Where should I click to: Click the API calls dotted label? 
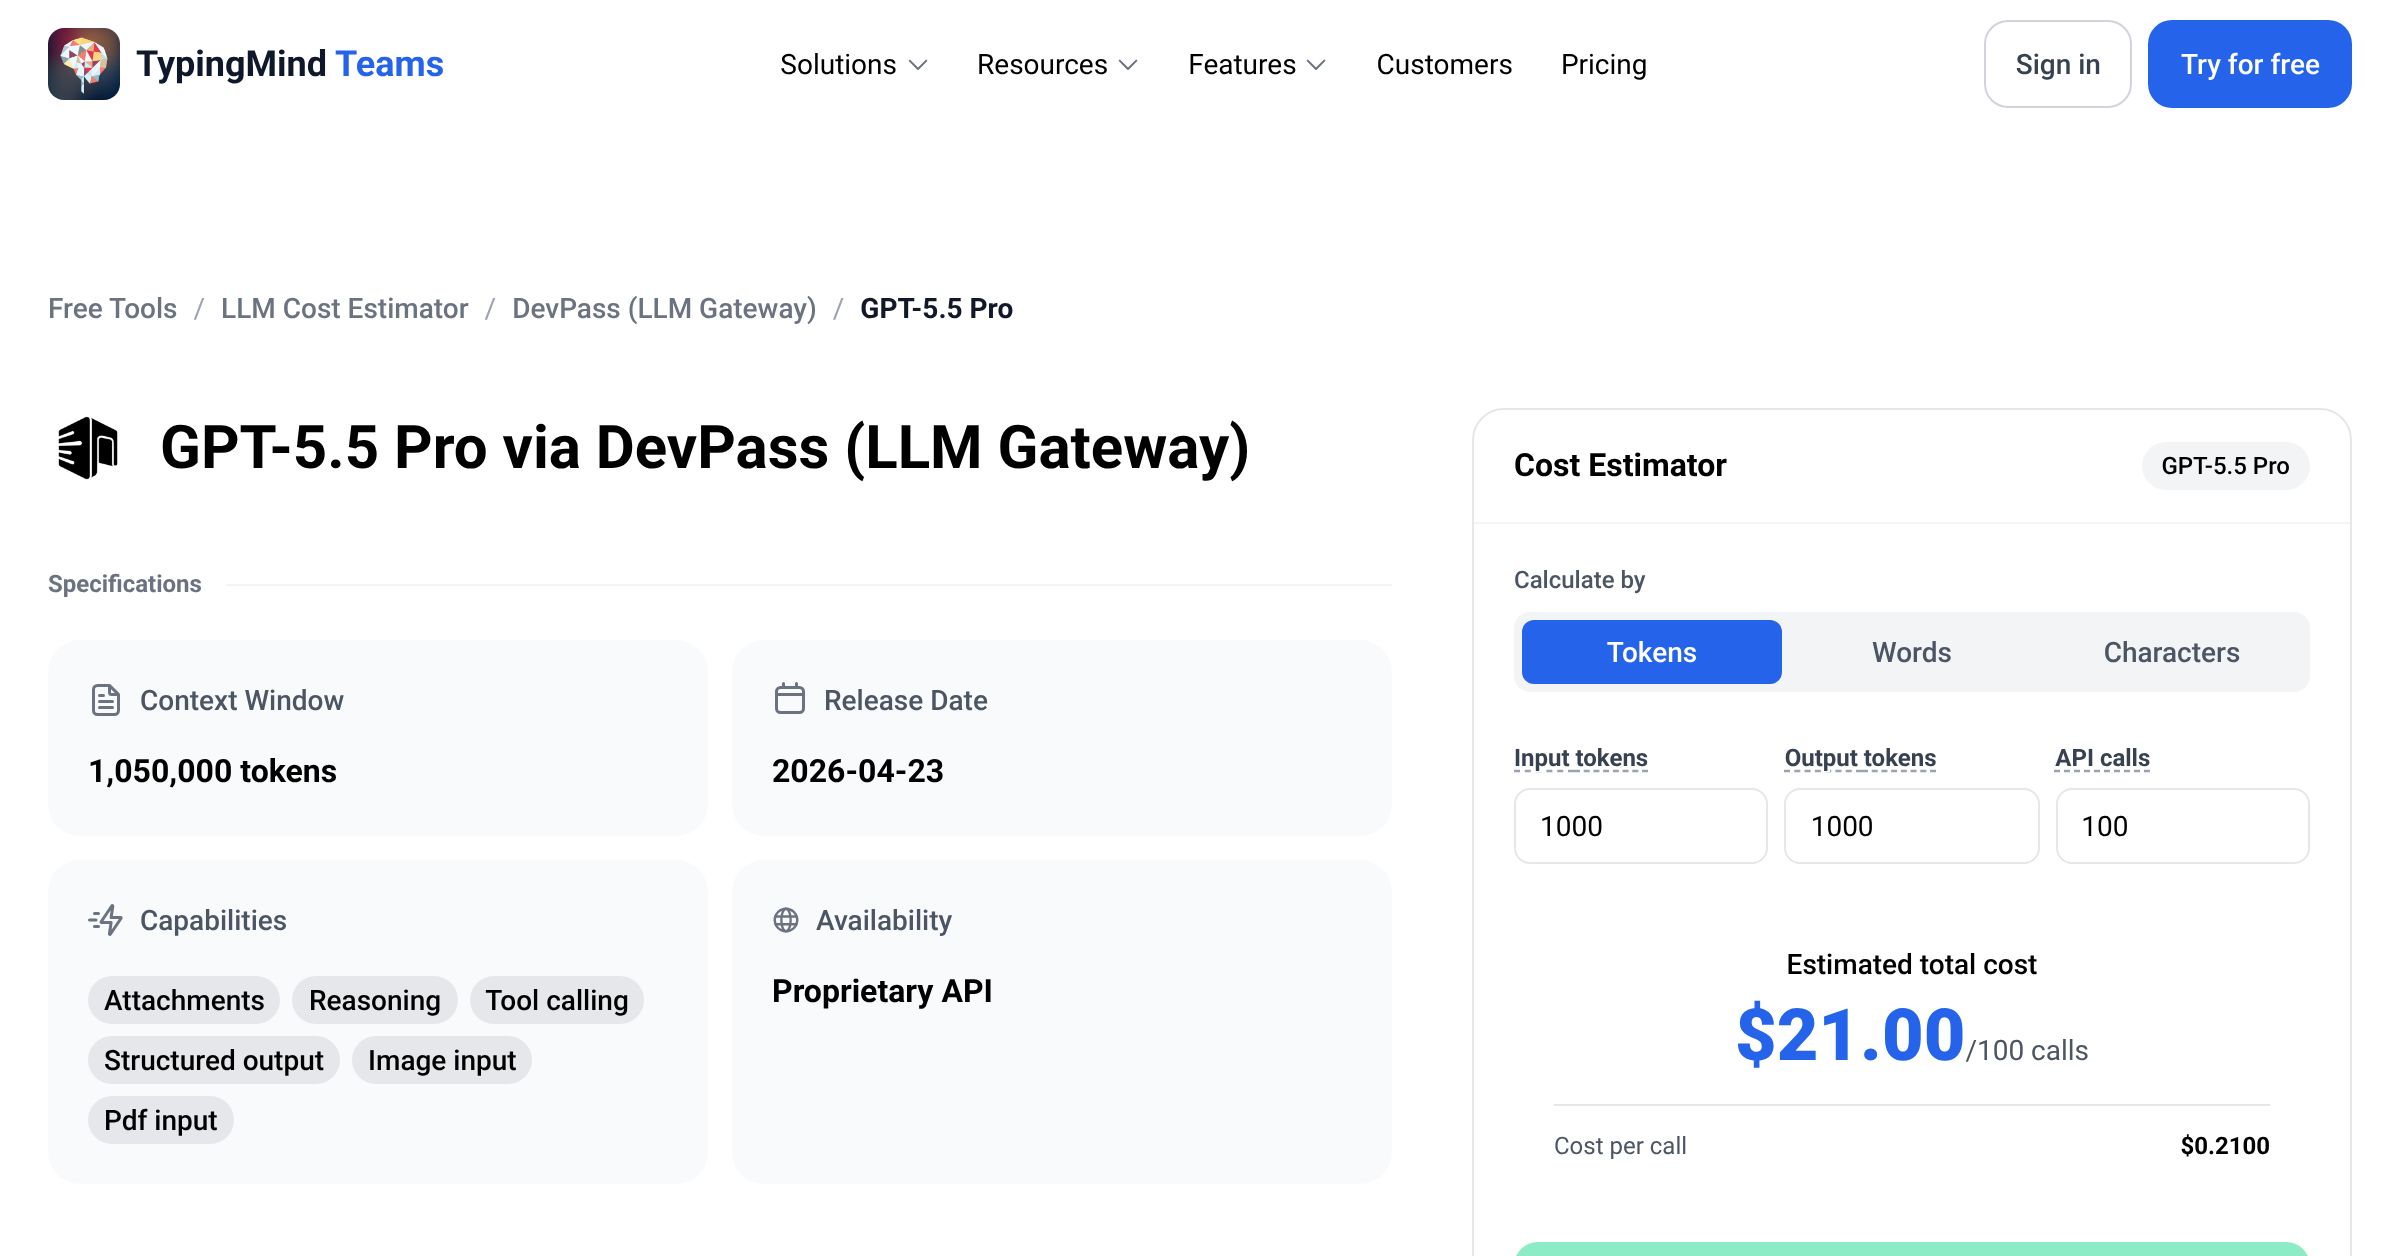click(x=2103, y=758)
